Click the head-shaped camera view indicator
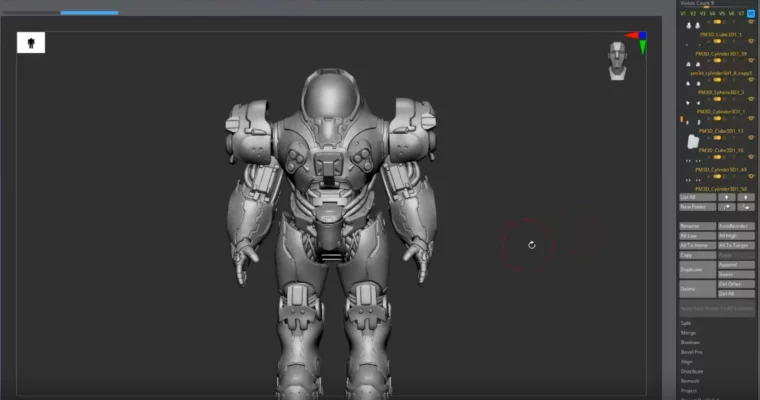 (x=617, y=61)
